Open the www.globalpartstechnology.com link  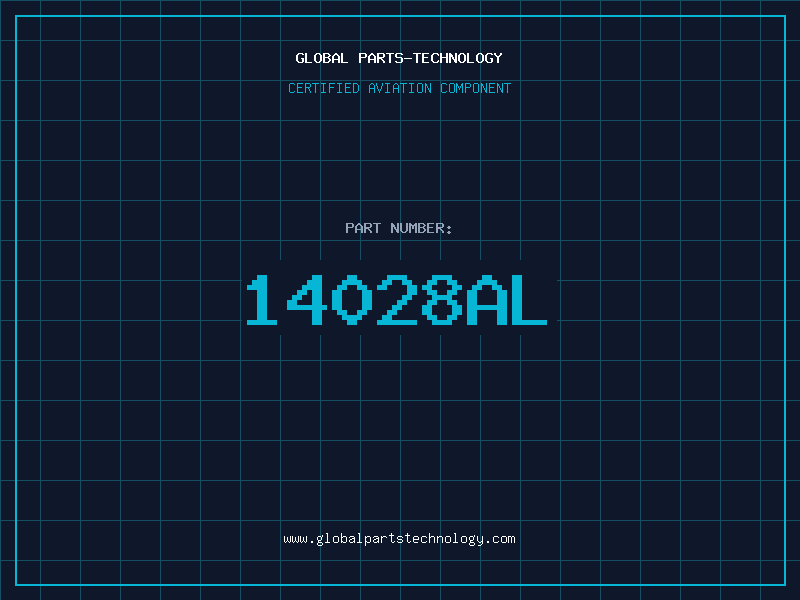click(399, 539)
